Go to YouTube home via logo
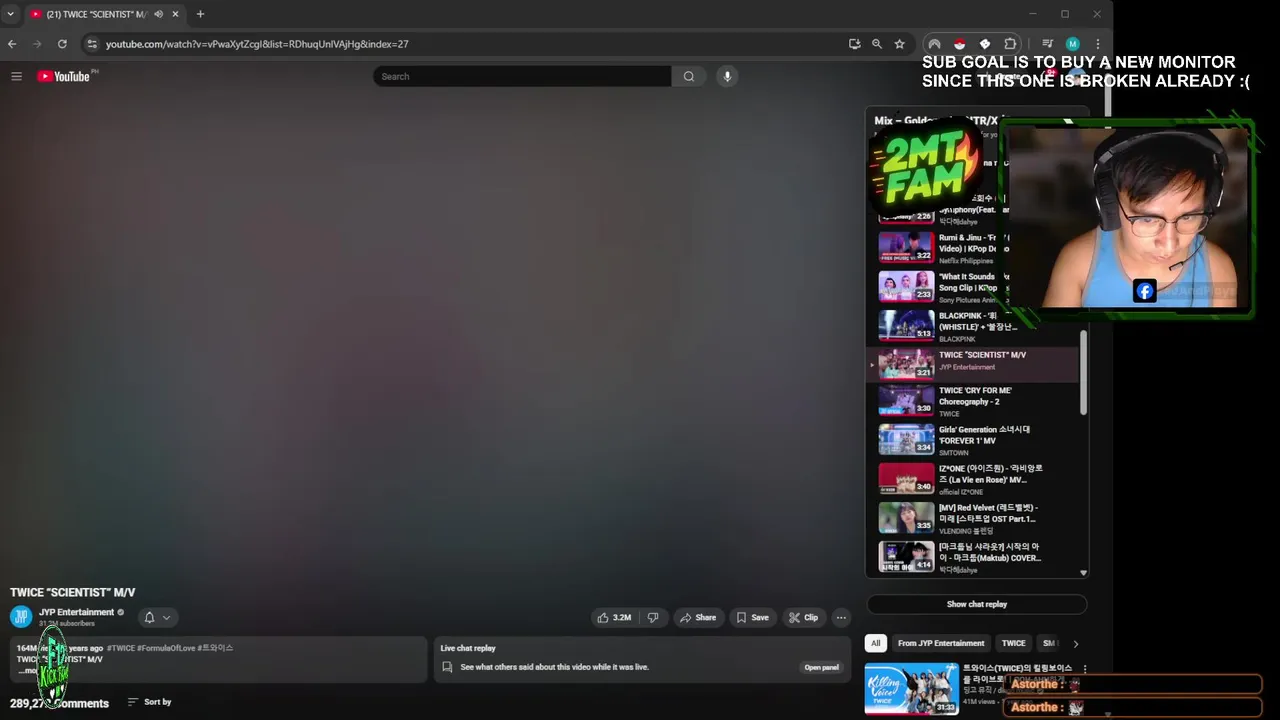This screenshot has height=720, width=1280. click(x=64, y=76)
